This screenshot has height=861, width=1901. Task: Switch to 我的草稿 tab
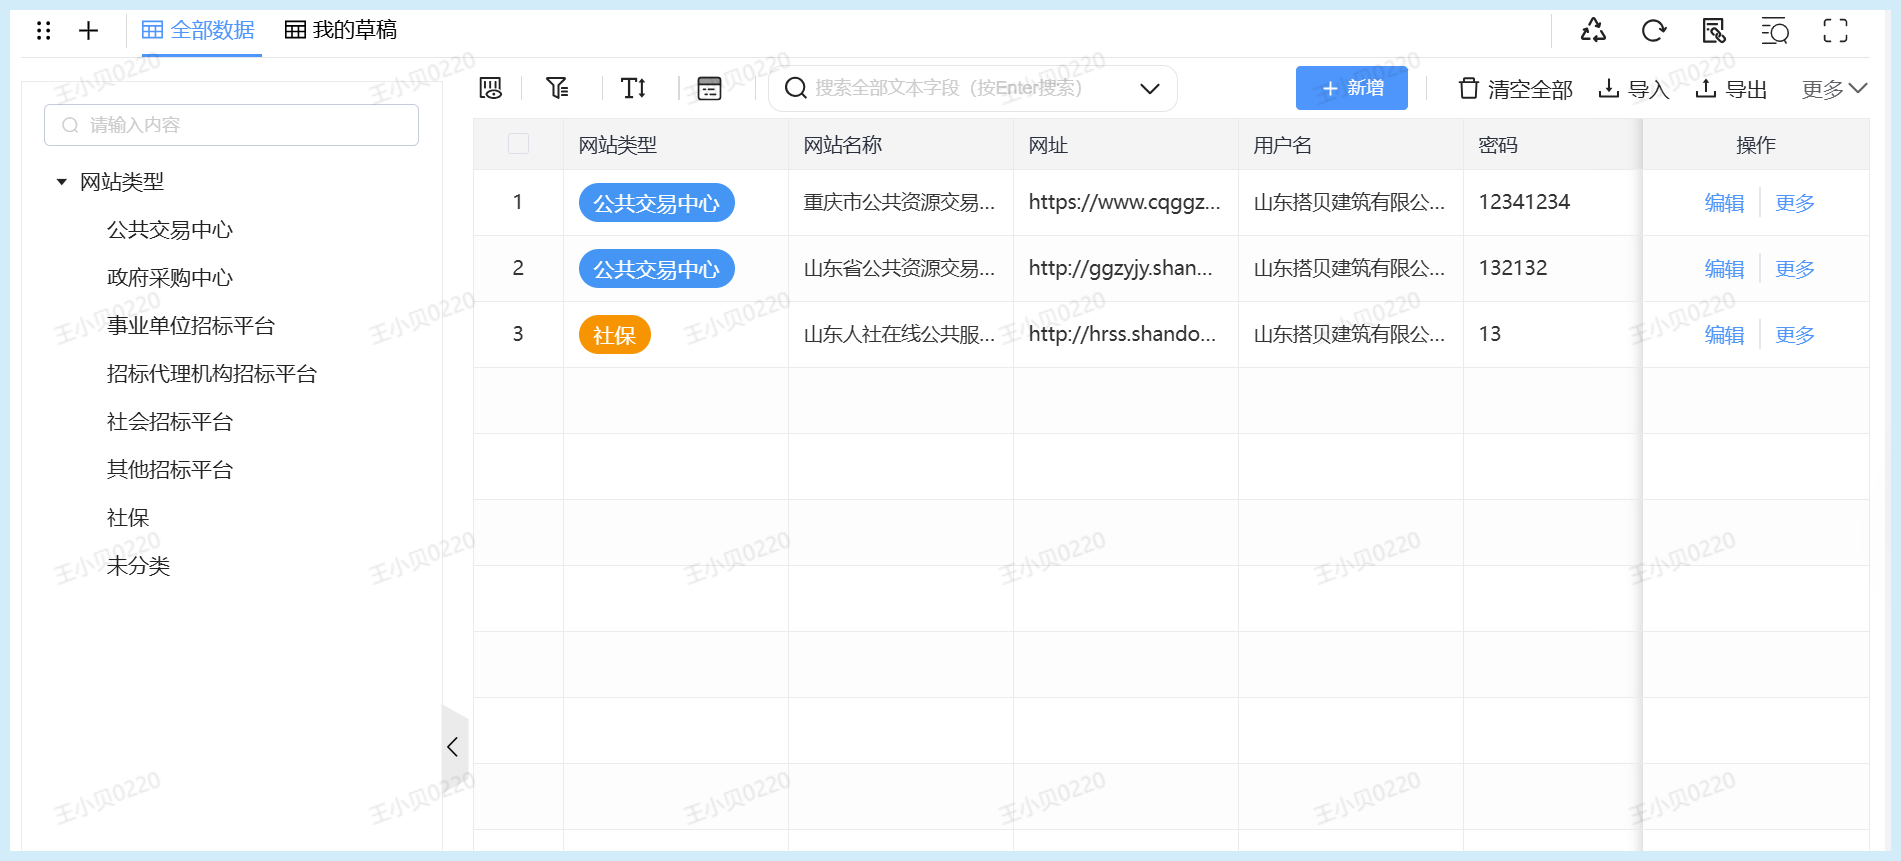[341, 30]
